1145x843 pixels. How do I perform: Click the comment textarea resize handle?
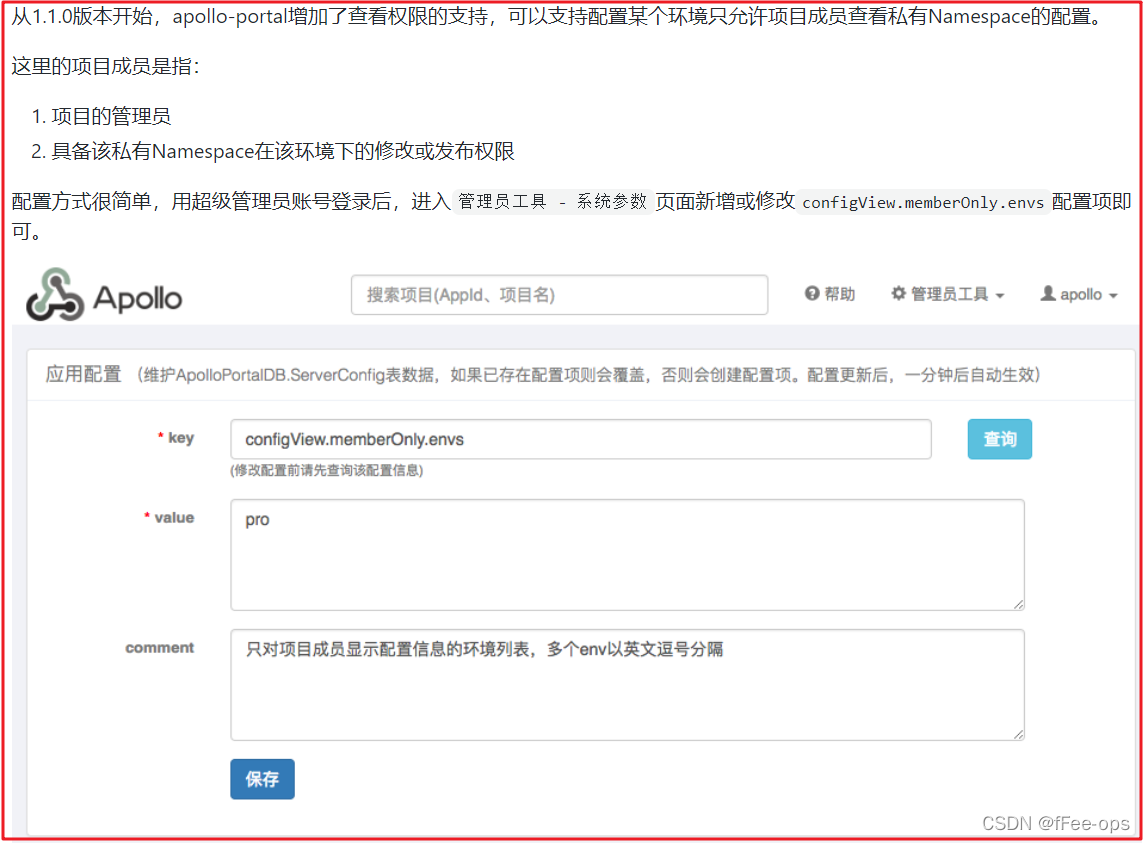[1019, 734]
